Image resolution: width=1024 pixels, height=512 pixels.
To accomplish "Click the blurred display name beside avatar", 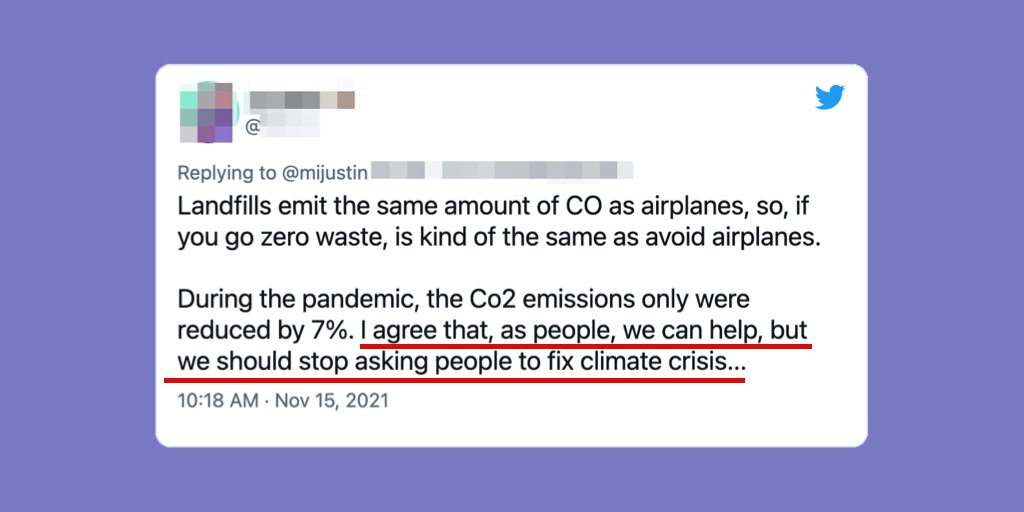I will (301, 100).
